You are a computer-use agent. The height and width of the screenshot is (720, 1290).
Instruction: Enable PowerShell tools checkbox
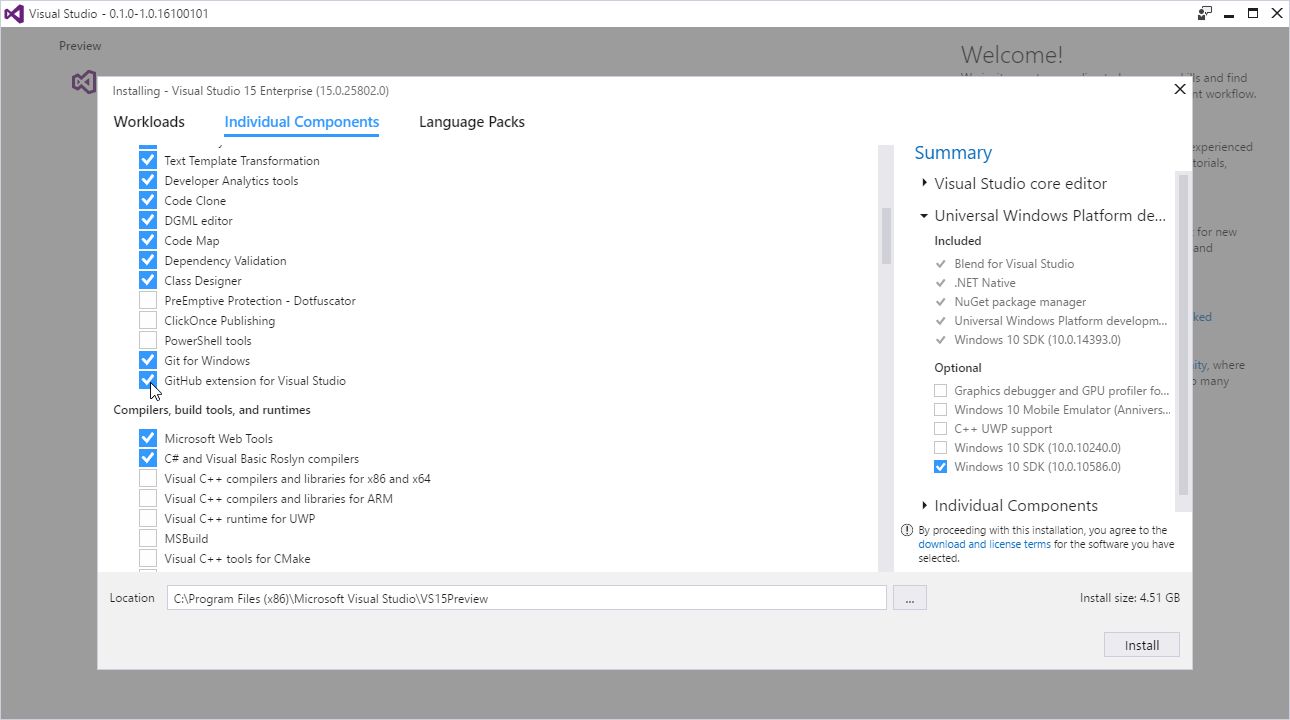(148, 341)
